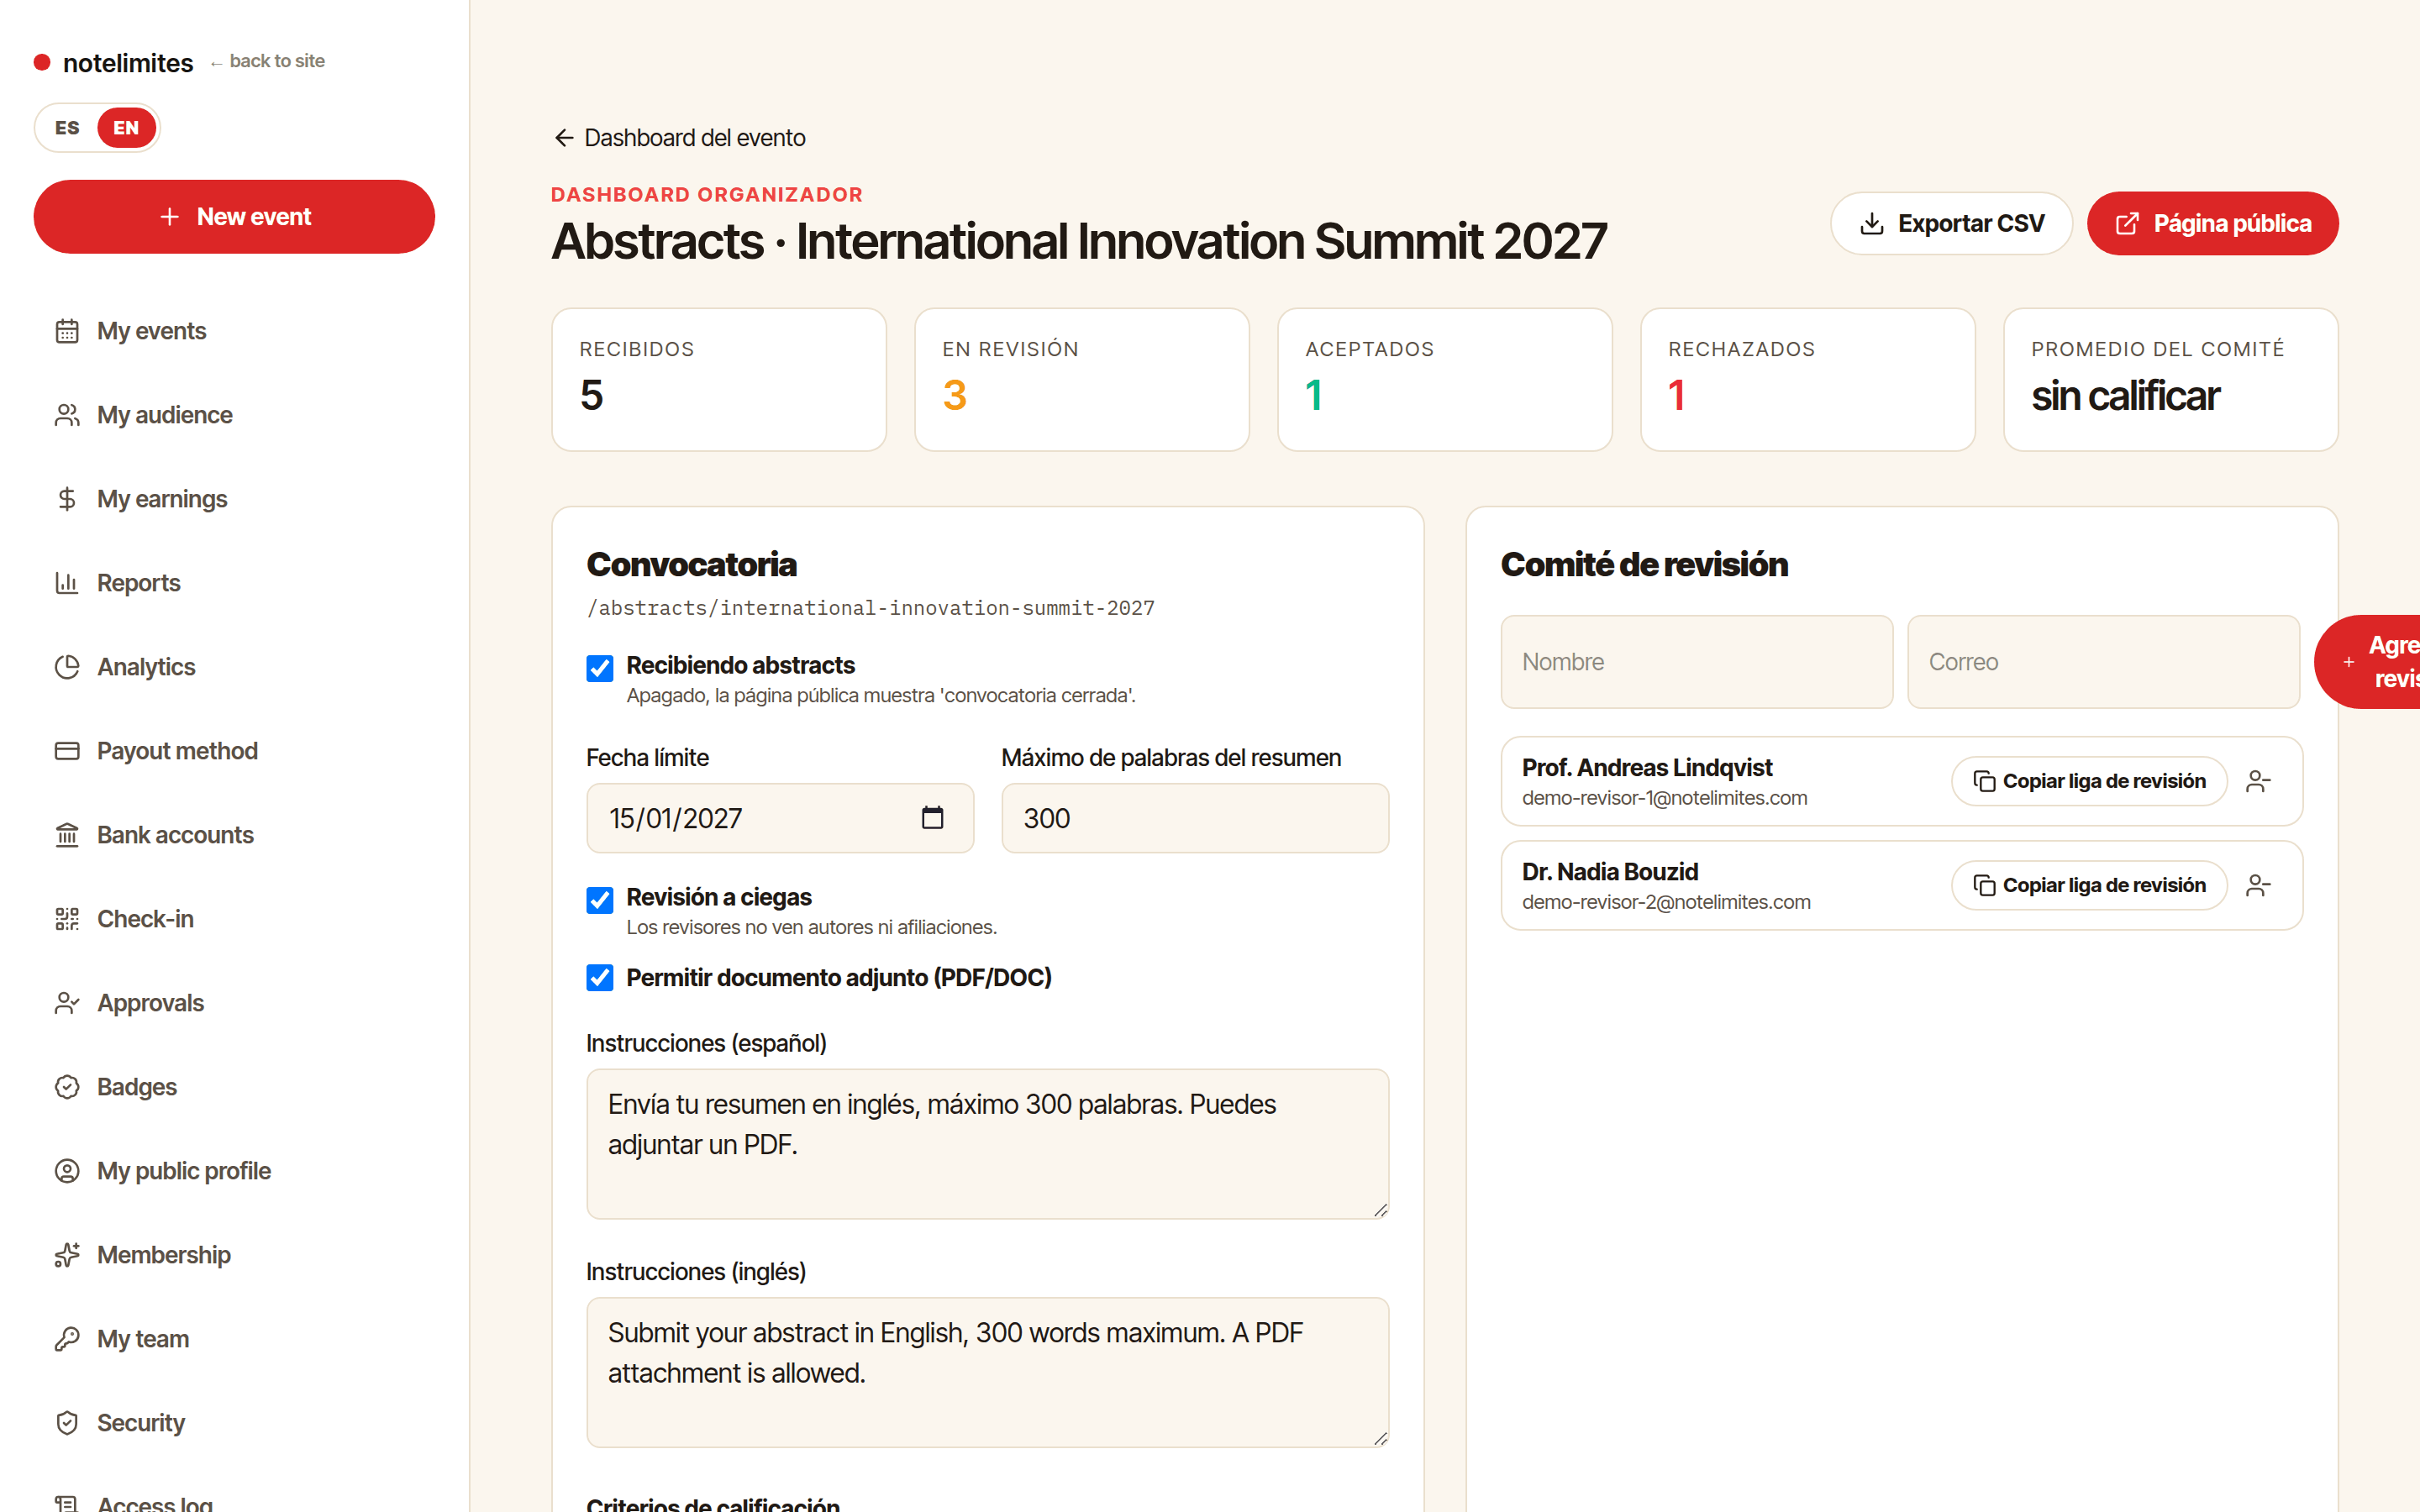This screenshot has height=1512, width=2420.
Task: Click the Instrucciones (español) text area
Action: [988, 1144]
